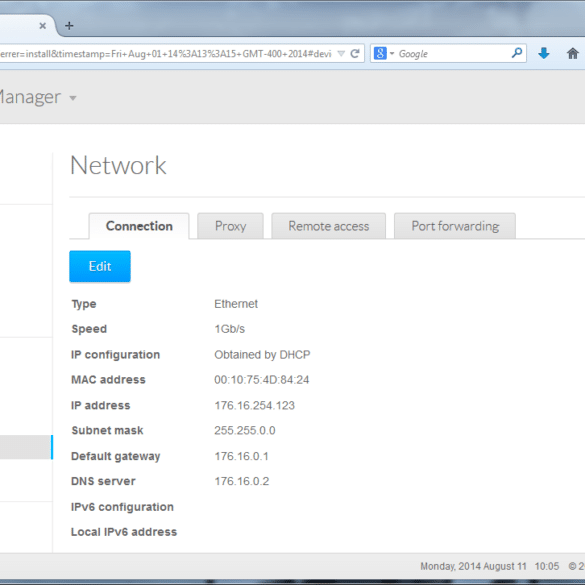Viewport: 585px width, 585px height.
Task: Switch to the Proxy tab
Action: (230, 226)
